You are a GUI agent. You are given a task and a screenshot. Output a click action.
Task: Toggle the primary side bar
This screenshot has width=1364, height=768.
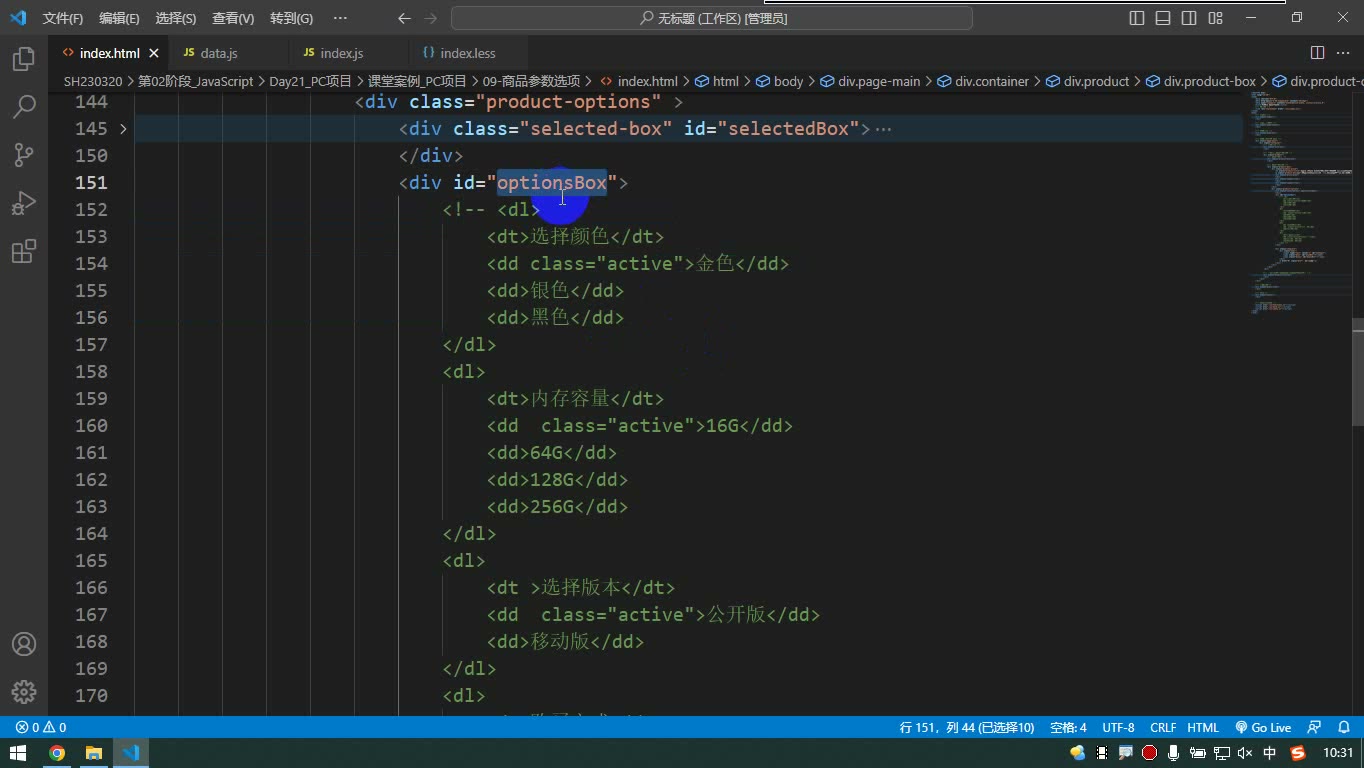[x=1137, y=18]
